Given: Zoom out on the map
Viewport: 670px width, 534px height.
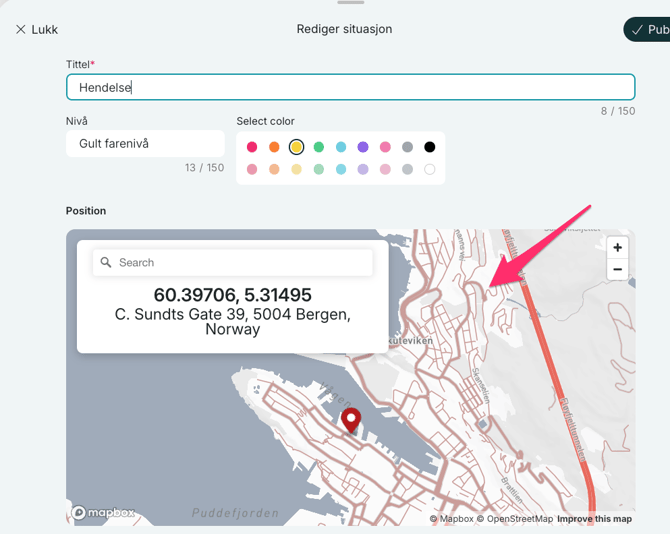Looking at the screenshot, I should point(618,269).
